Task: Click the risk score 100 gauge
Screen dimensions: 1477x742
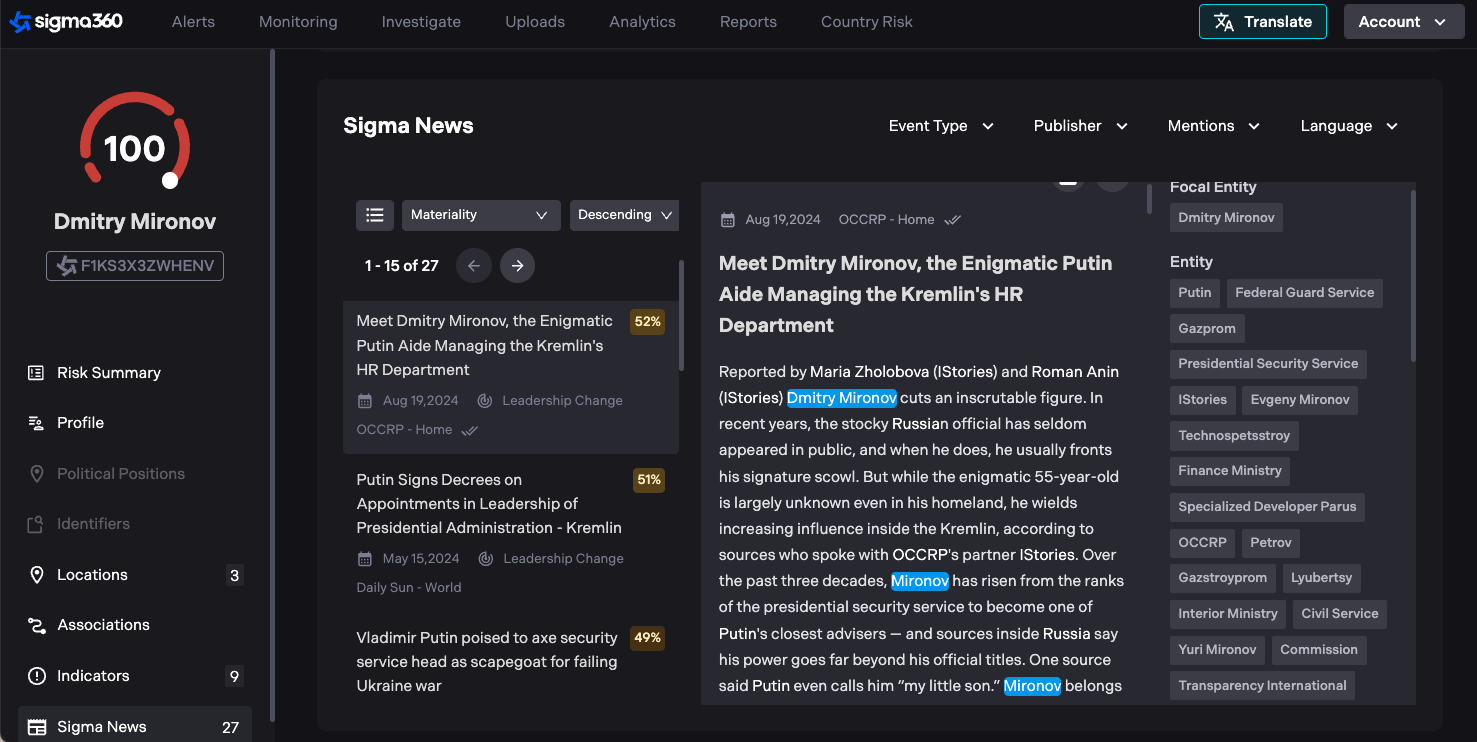Action: [x=135, y=148]
